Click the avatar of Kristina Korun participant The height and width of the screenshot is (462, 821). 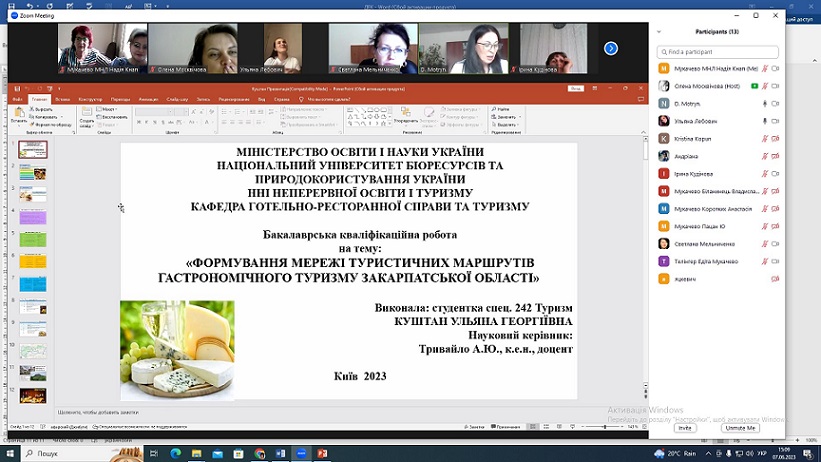coord(663,138)
